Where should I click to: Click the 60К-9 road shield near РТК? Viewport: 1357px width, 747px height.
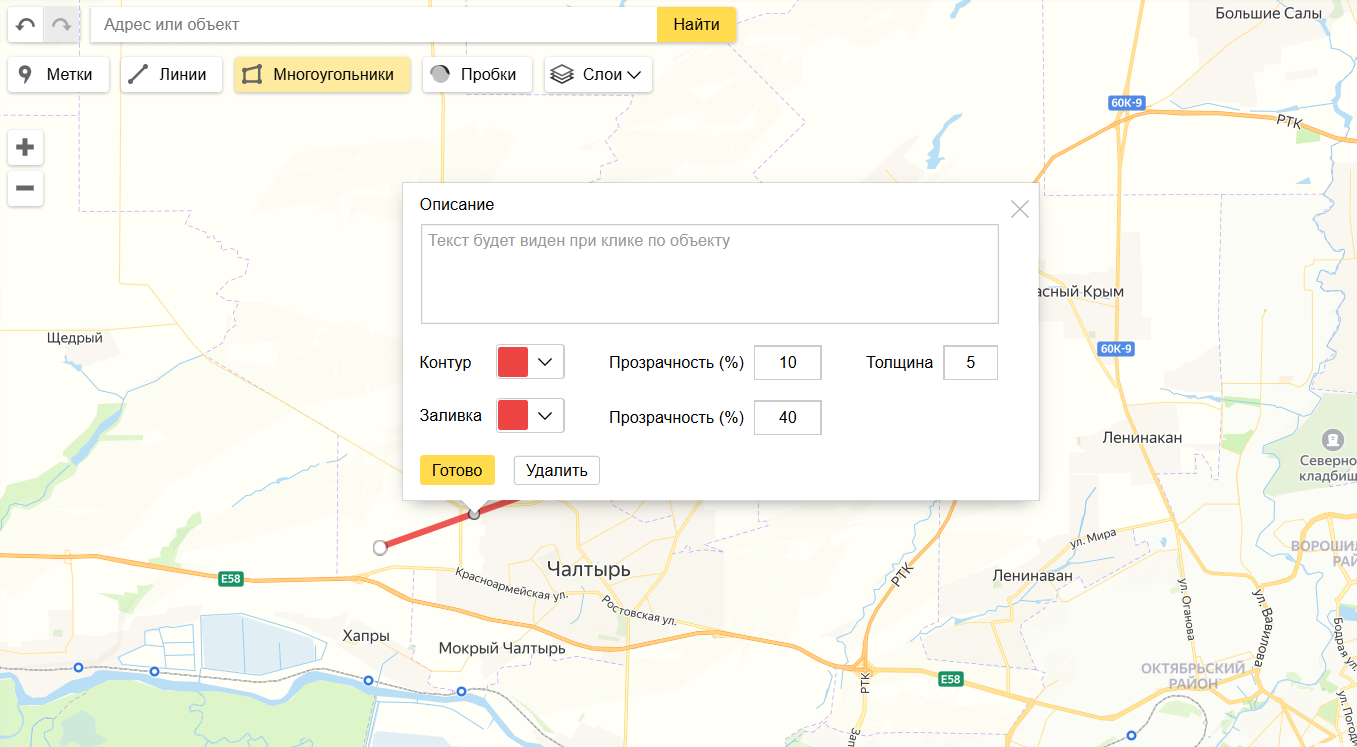click(1126, 102)
